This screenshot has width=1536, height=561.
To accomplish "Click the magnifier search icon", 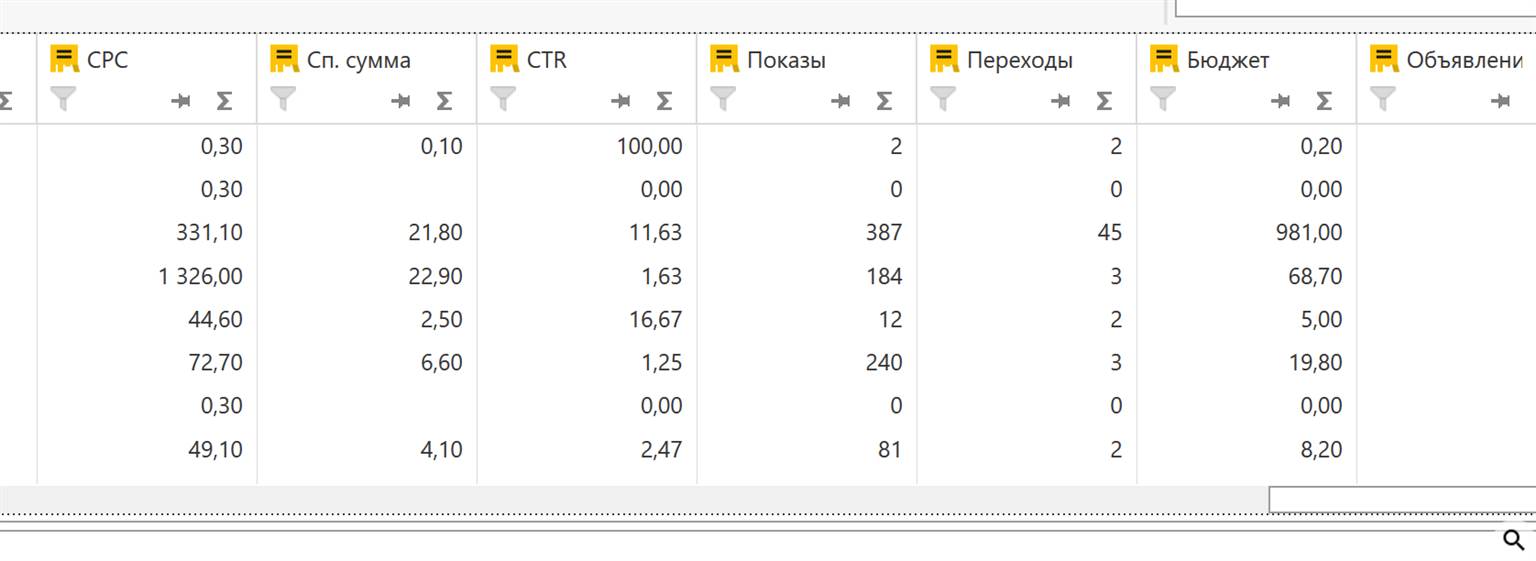I will (1513, 541).
